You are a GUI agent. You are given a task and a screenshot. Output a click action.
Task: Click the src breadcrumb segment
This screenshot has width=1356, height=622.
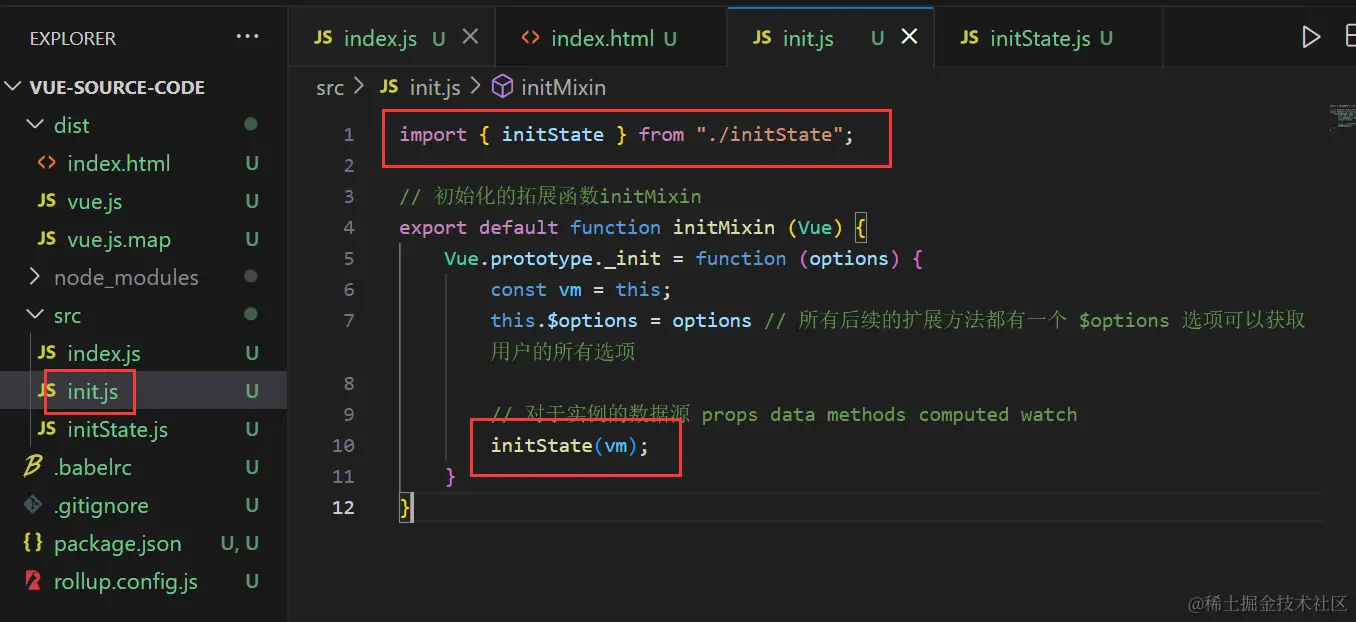point(330,88)
